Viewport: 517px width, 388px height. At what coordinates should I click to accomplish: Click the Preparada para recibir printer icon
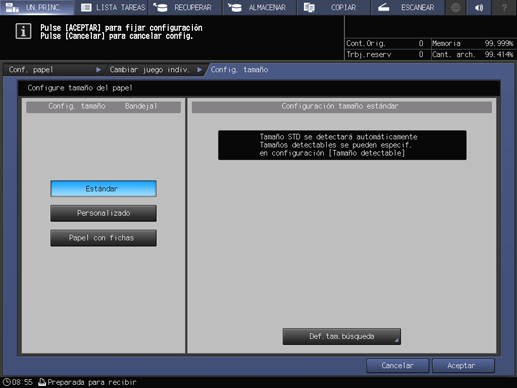click(x=42, y=382)
